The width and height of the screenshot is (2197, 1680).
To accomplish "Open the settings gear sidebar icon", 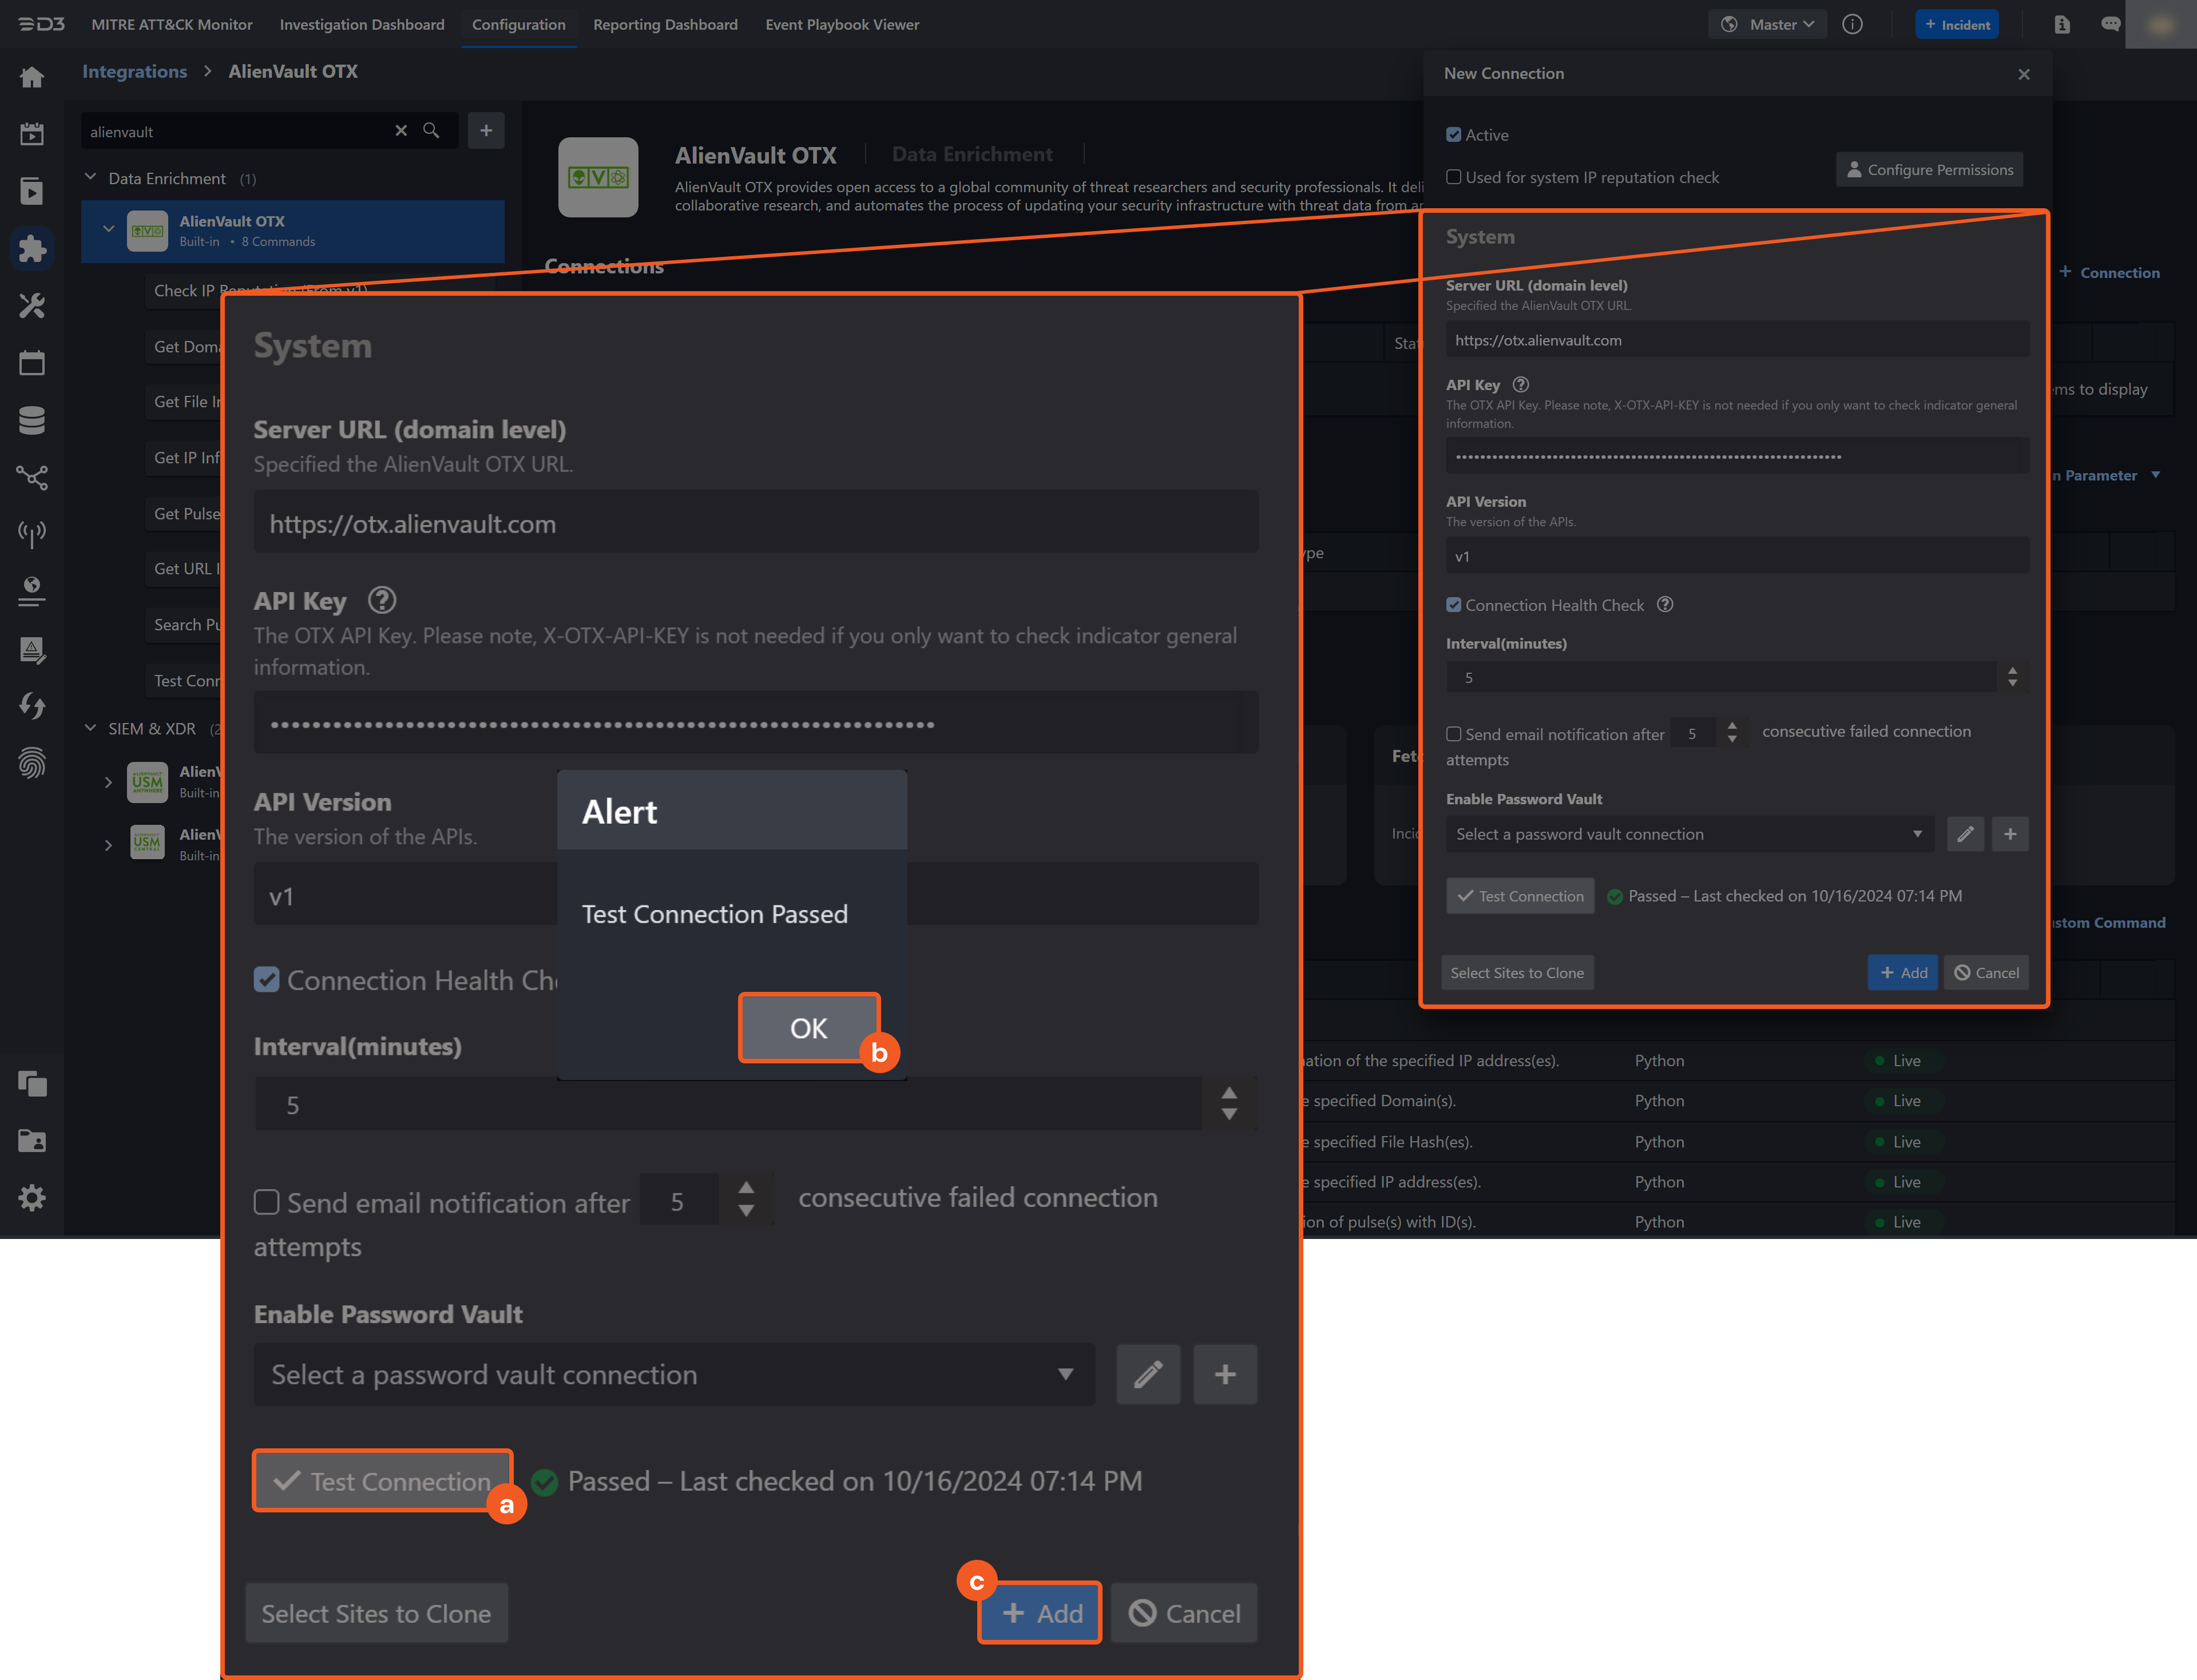I will point(32,1197).
